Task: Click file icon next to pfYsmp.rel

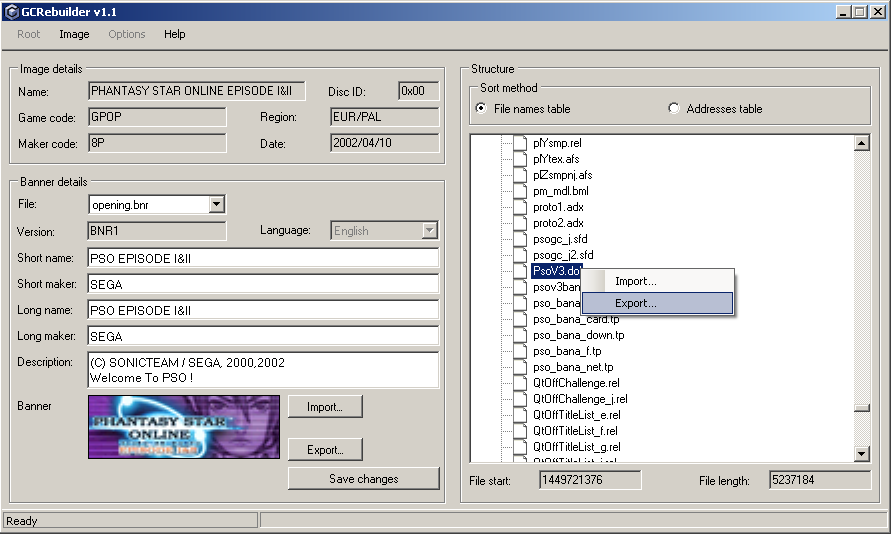Action: coord(520,143)
